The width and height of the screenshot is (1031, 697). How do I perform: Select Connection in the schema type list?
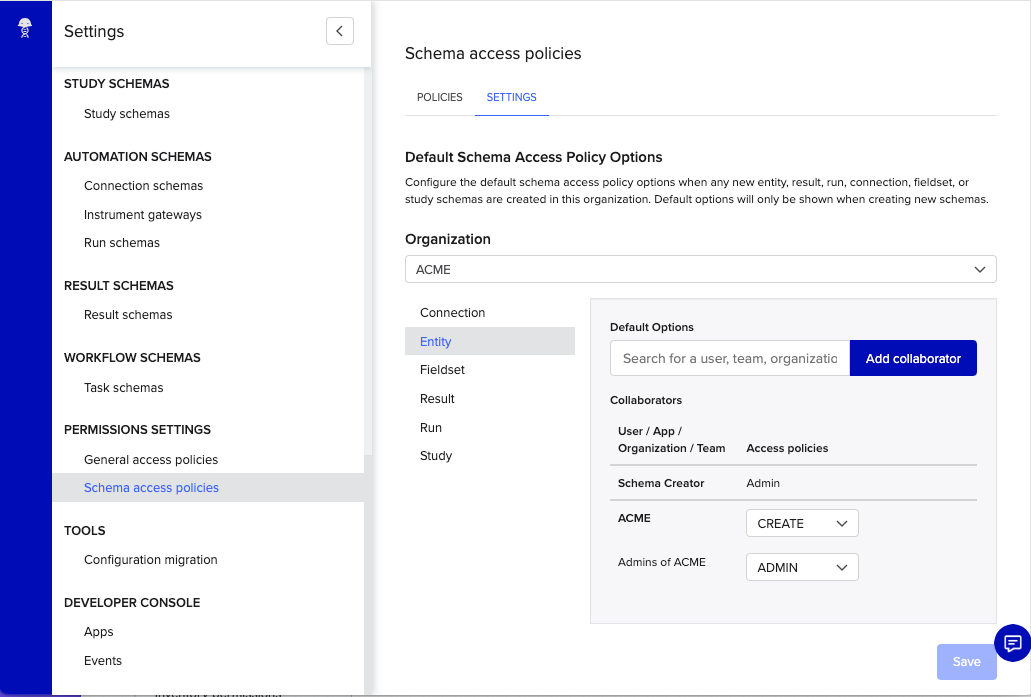452,312
